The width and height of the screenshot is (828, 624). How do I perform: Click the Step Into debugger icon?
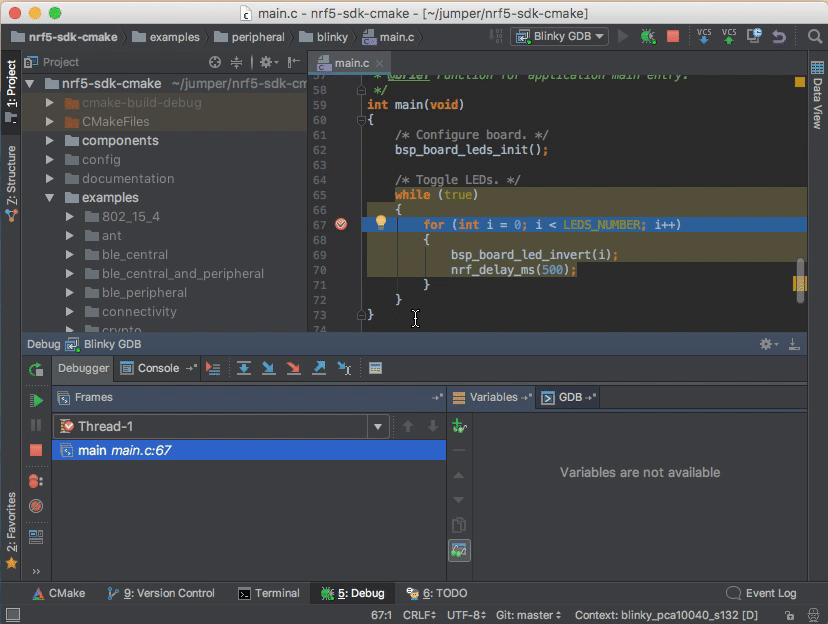click(x=268, y=368)
